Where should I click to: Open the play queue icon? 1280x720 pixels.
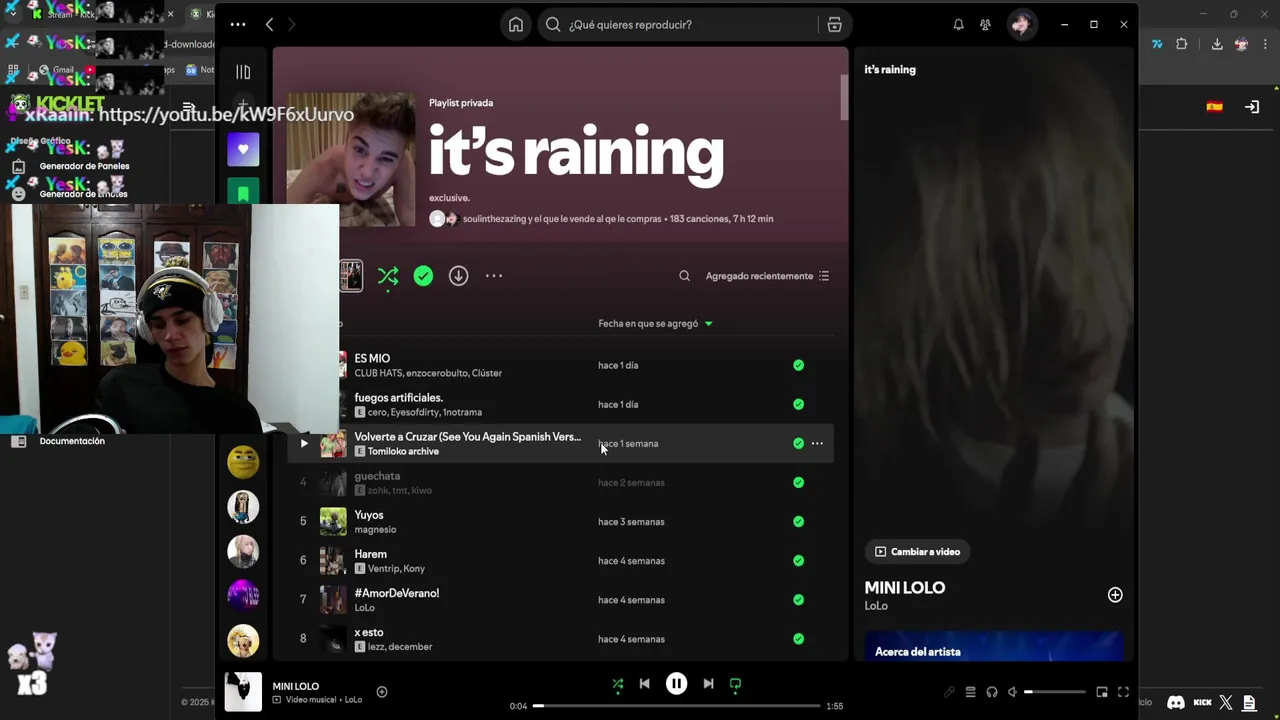click(970, 692)
